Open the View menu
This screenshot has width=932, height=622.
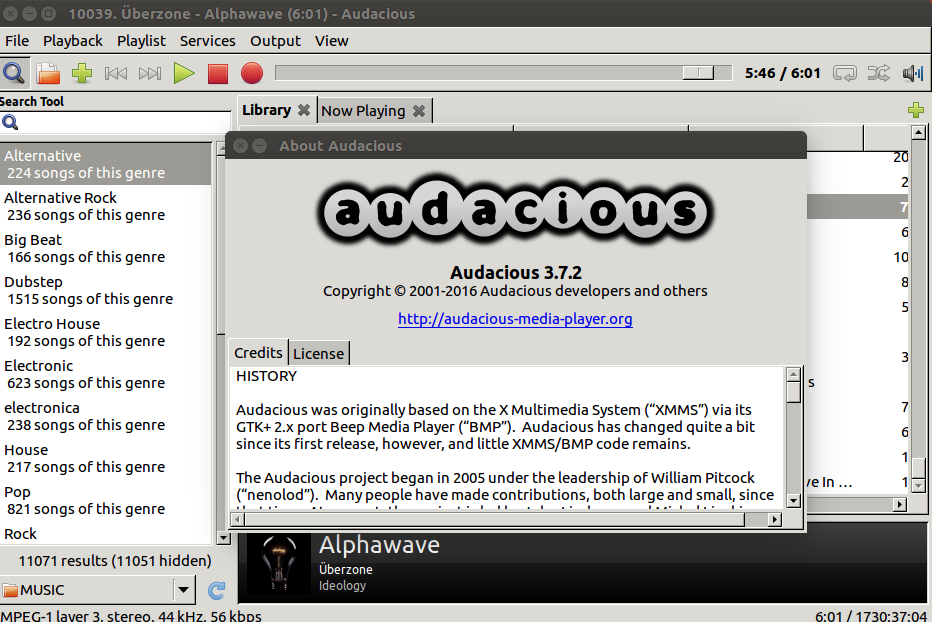pos(332,41)
